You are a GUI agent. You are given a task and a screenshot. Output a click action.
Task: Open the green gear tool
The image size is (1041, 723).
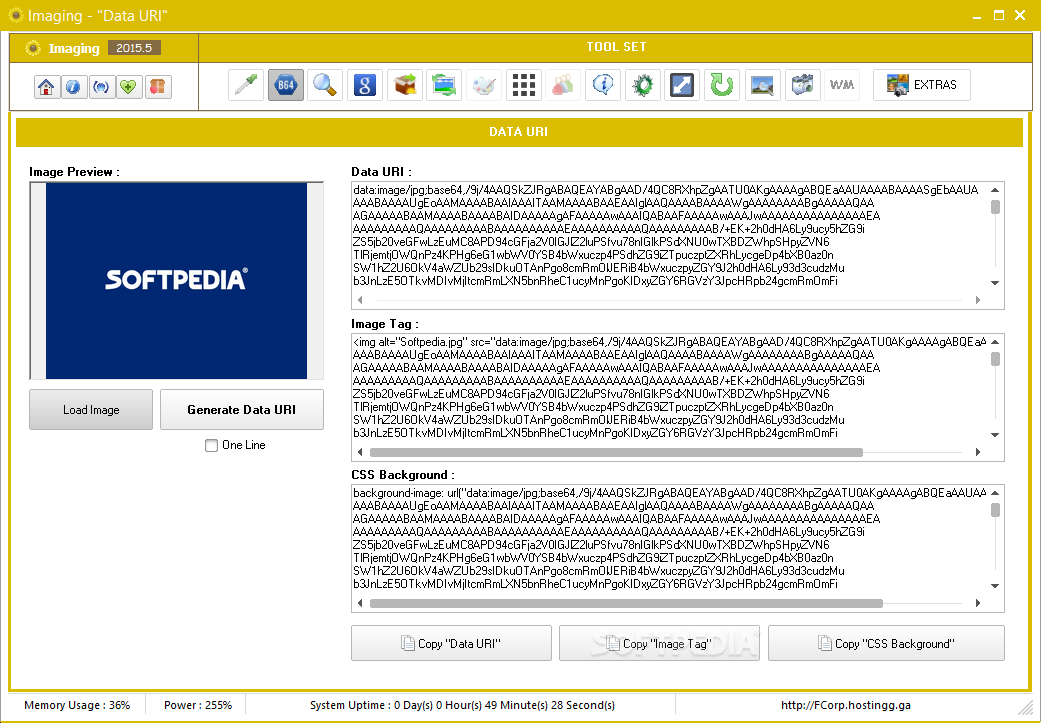click(x=643, y=85)
